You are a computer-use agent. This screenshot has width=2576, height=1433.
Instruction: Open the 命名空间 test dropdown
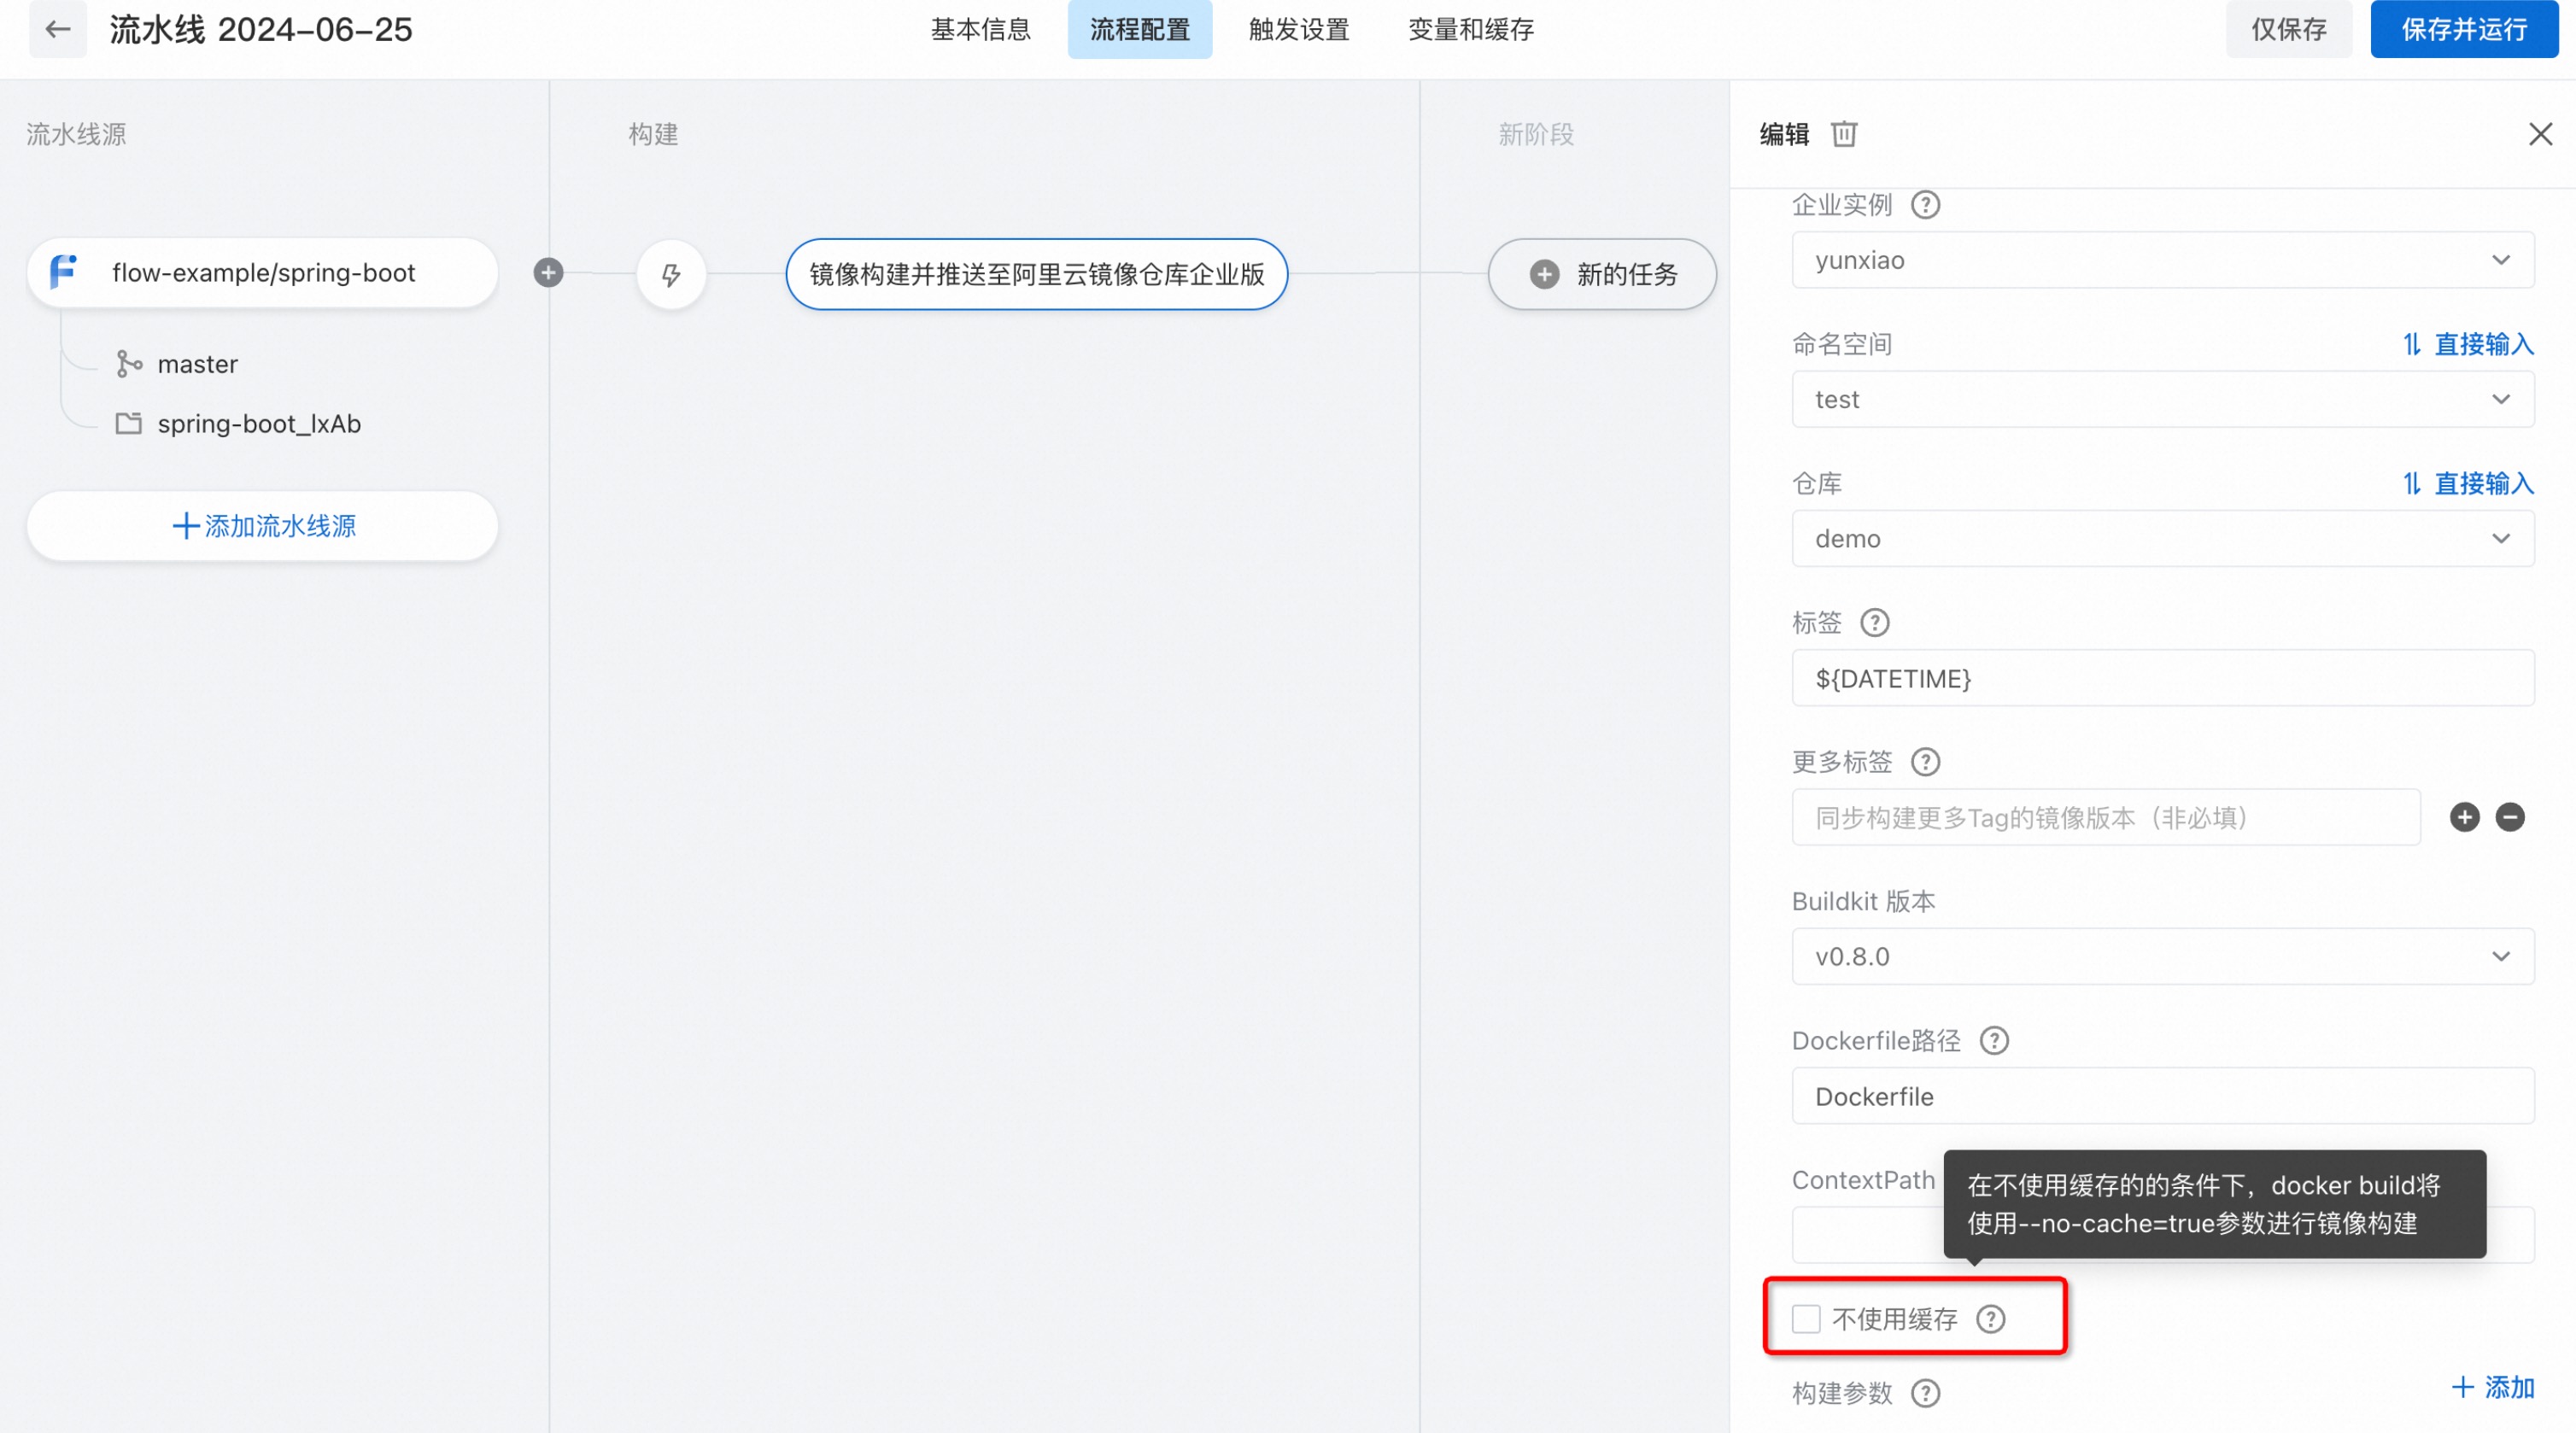click(x=2162, y=399)
